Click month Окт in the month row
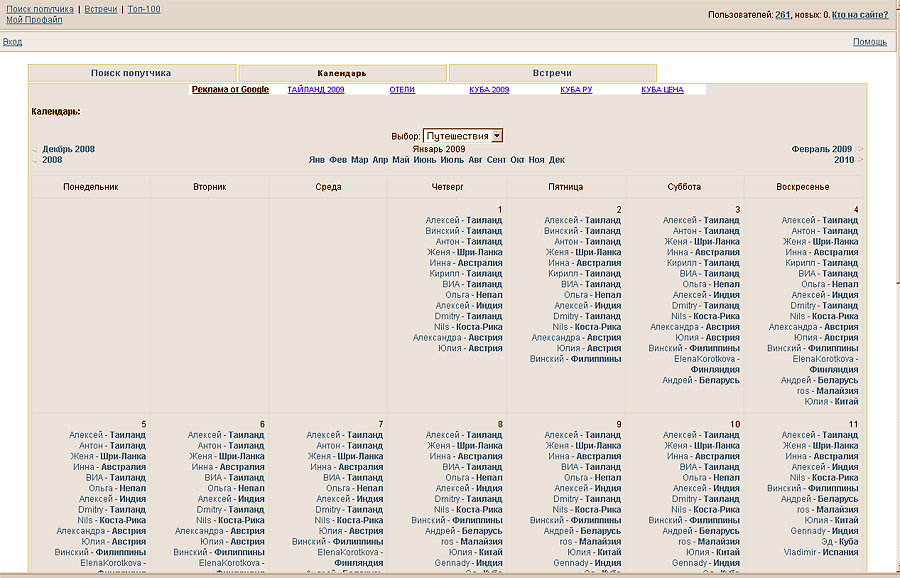 pos(517,160)
